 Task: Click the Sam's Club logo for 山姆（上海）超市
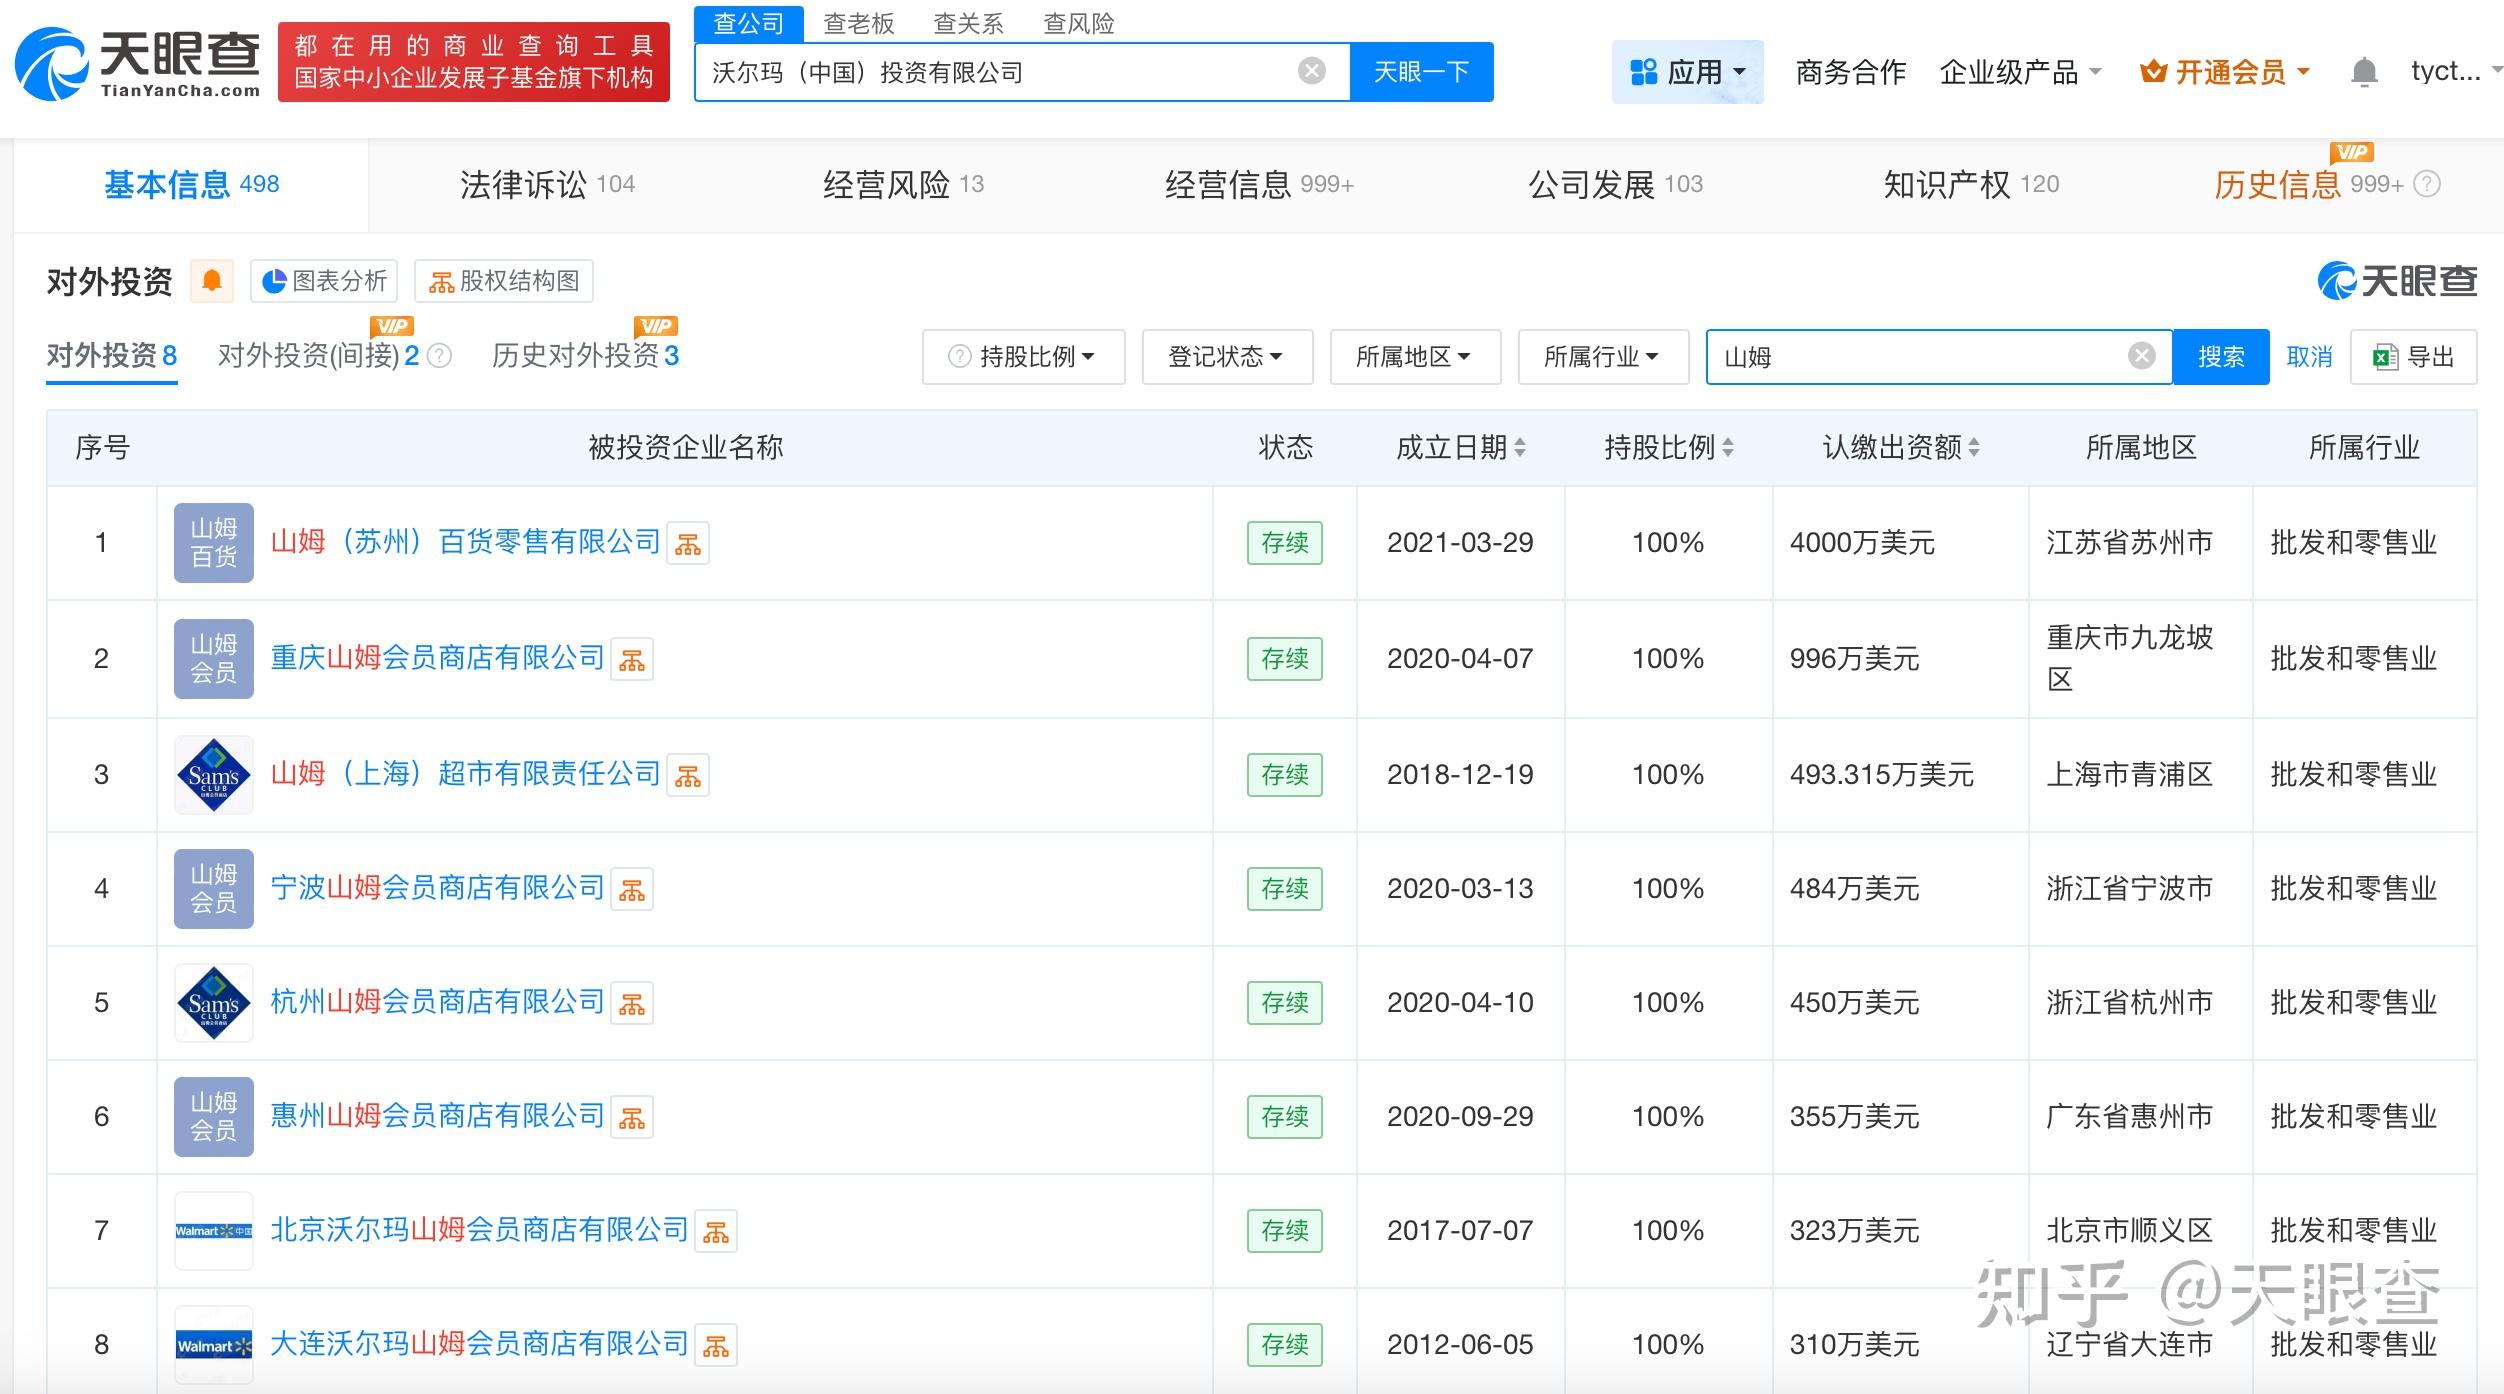tap(214, 774)
